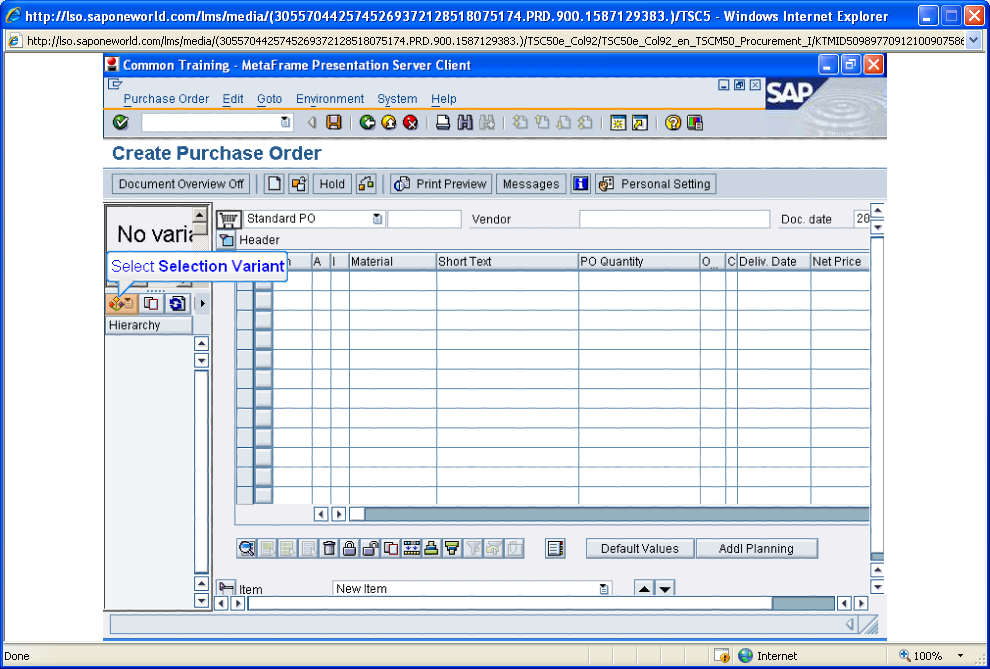990x669 pixels.
Task: Open the System menu
Action: [x=397, y=99]
